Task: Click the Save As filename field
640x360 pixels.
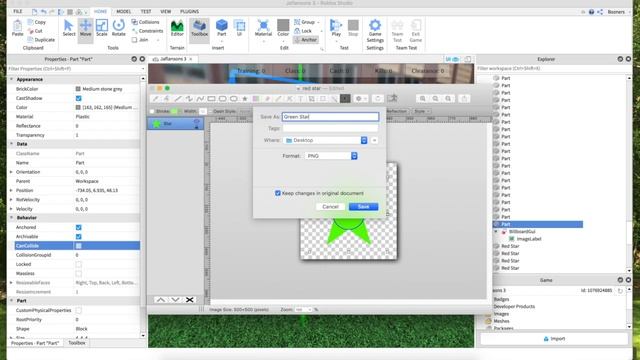Action: click(x=330, y=117)
